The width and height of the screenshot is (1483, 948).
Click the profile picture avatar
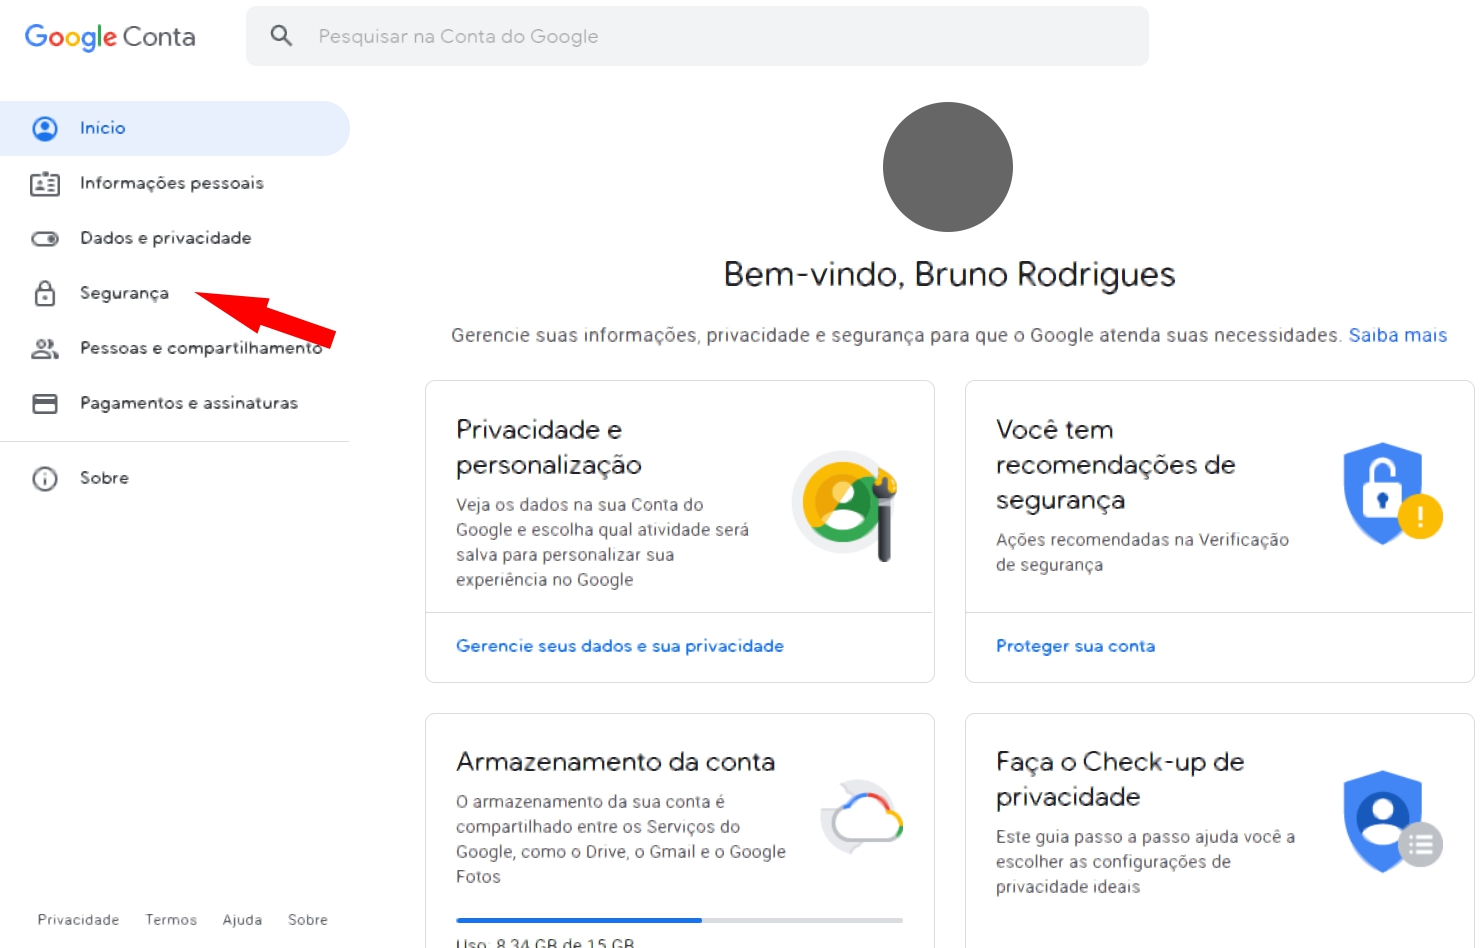(x=948, y=167)
